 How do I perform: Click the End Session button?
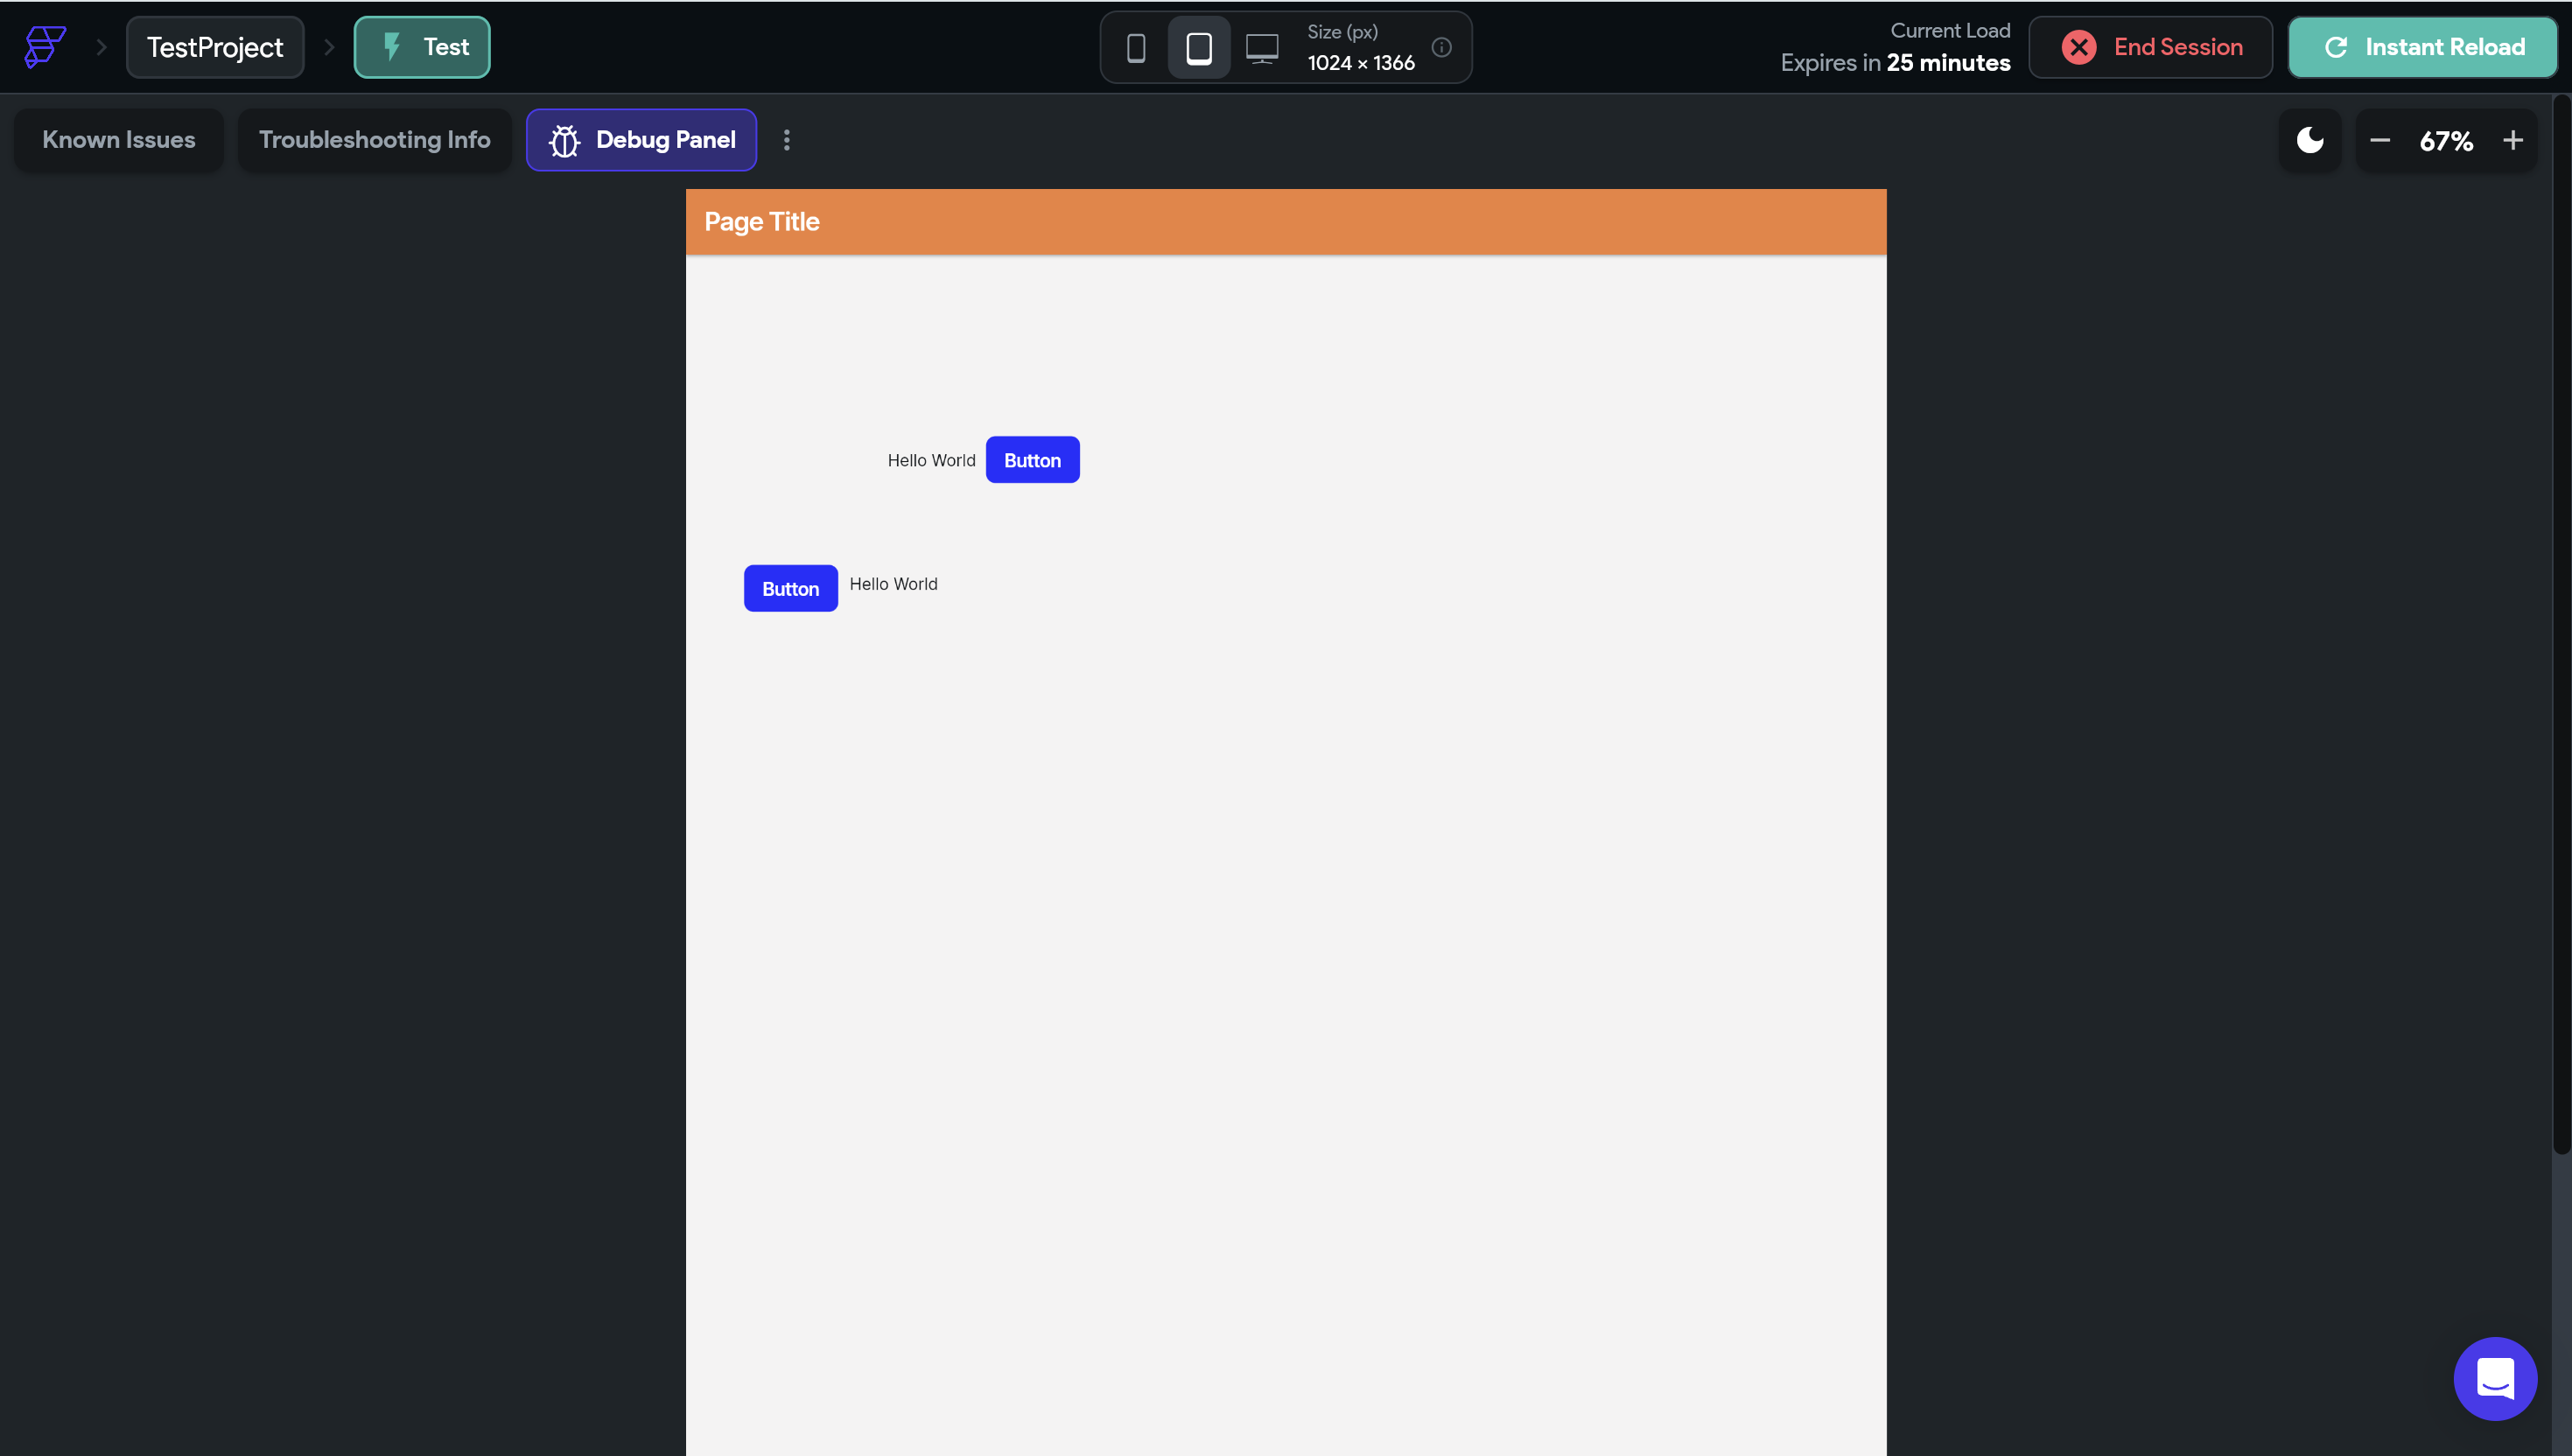click(2150, 47)
